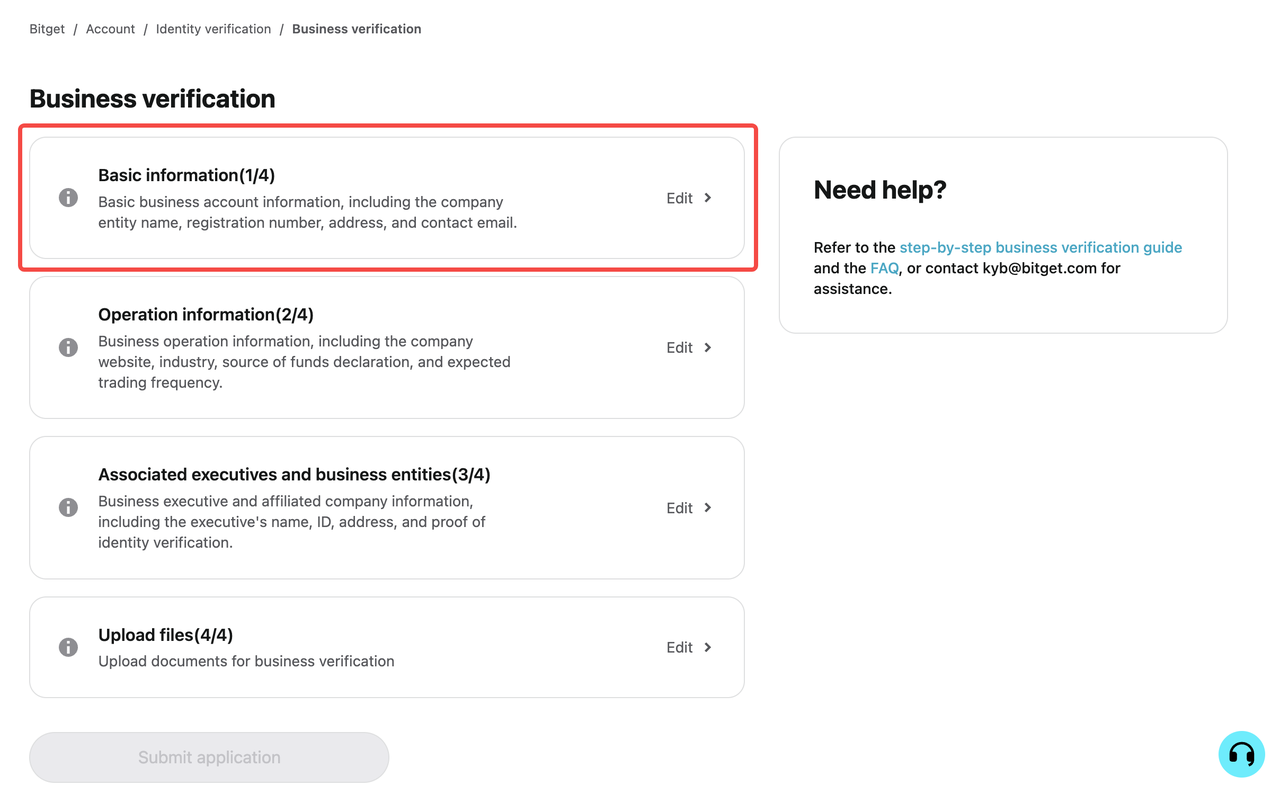Open the customer support headset icon
The height and width of the screenshot is (803, 1280).
pos(1241,755)
